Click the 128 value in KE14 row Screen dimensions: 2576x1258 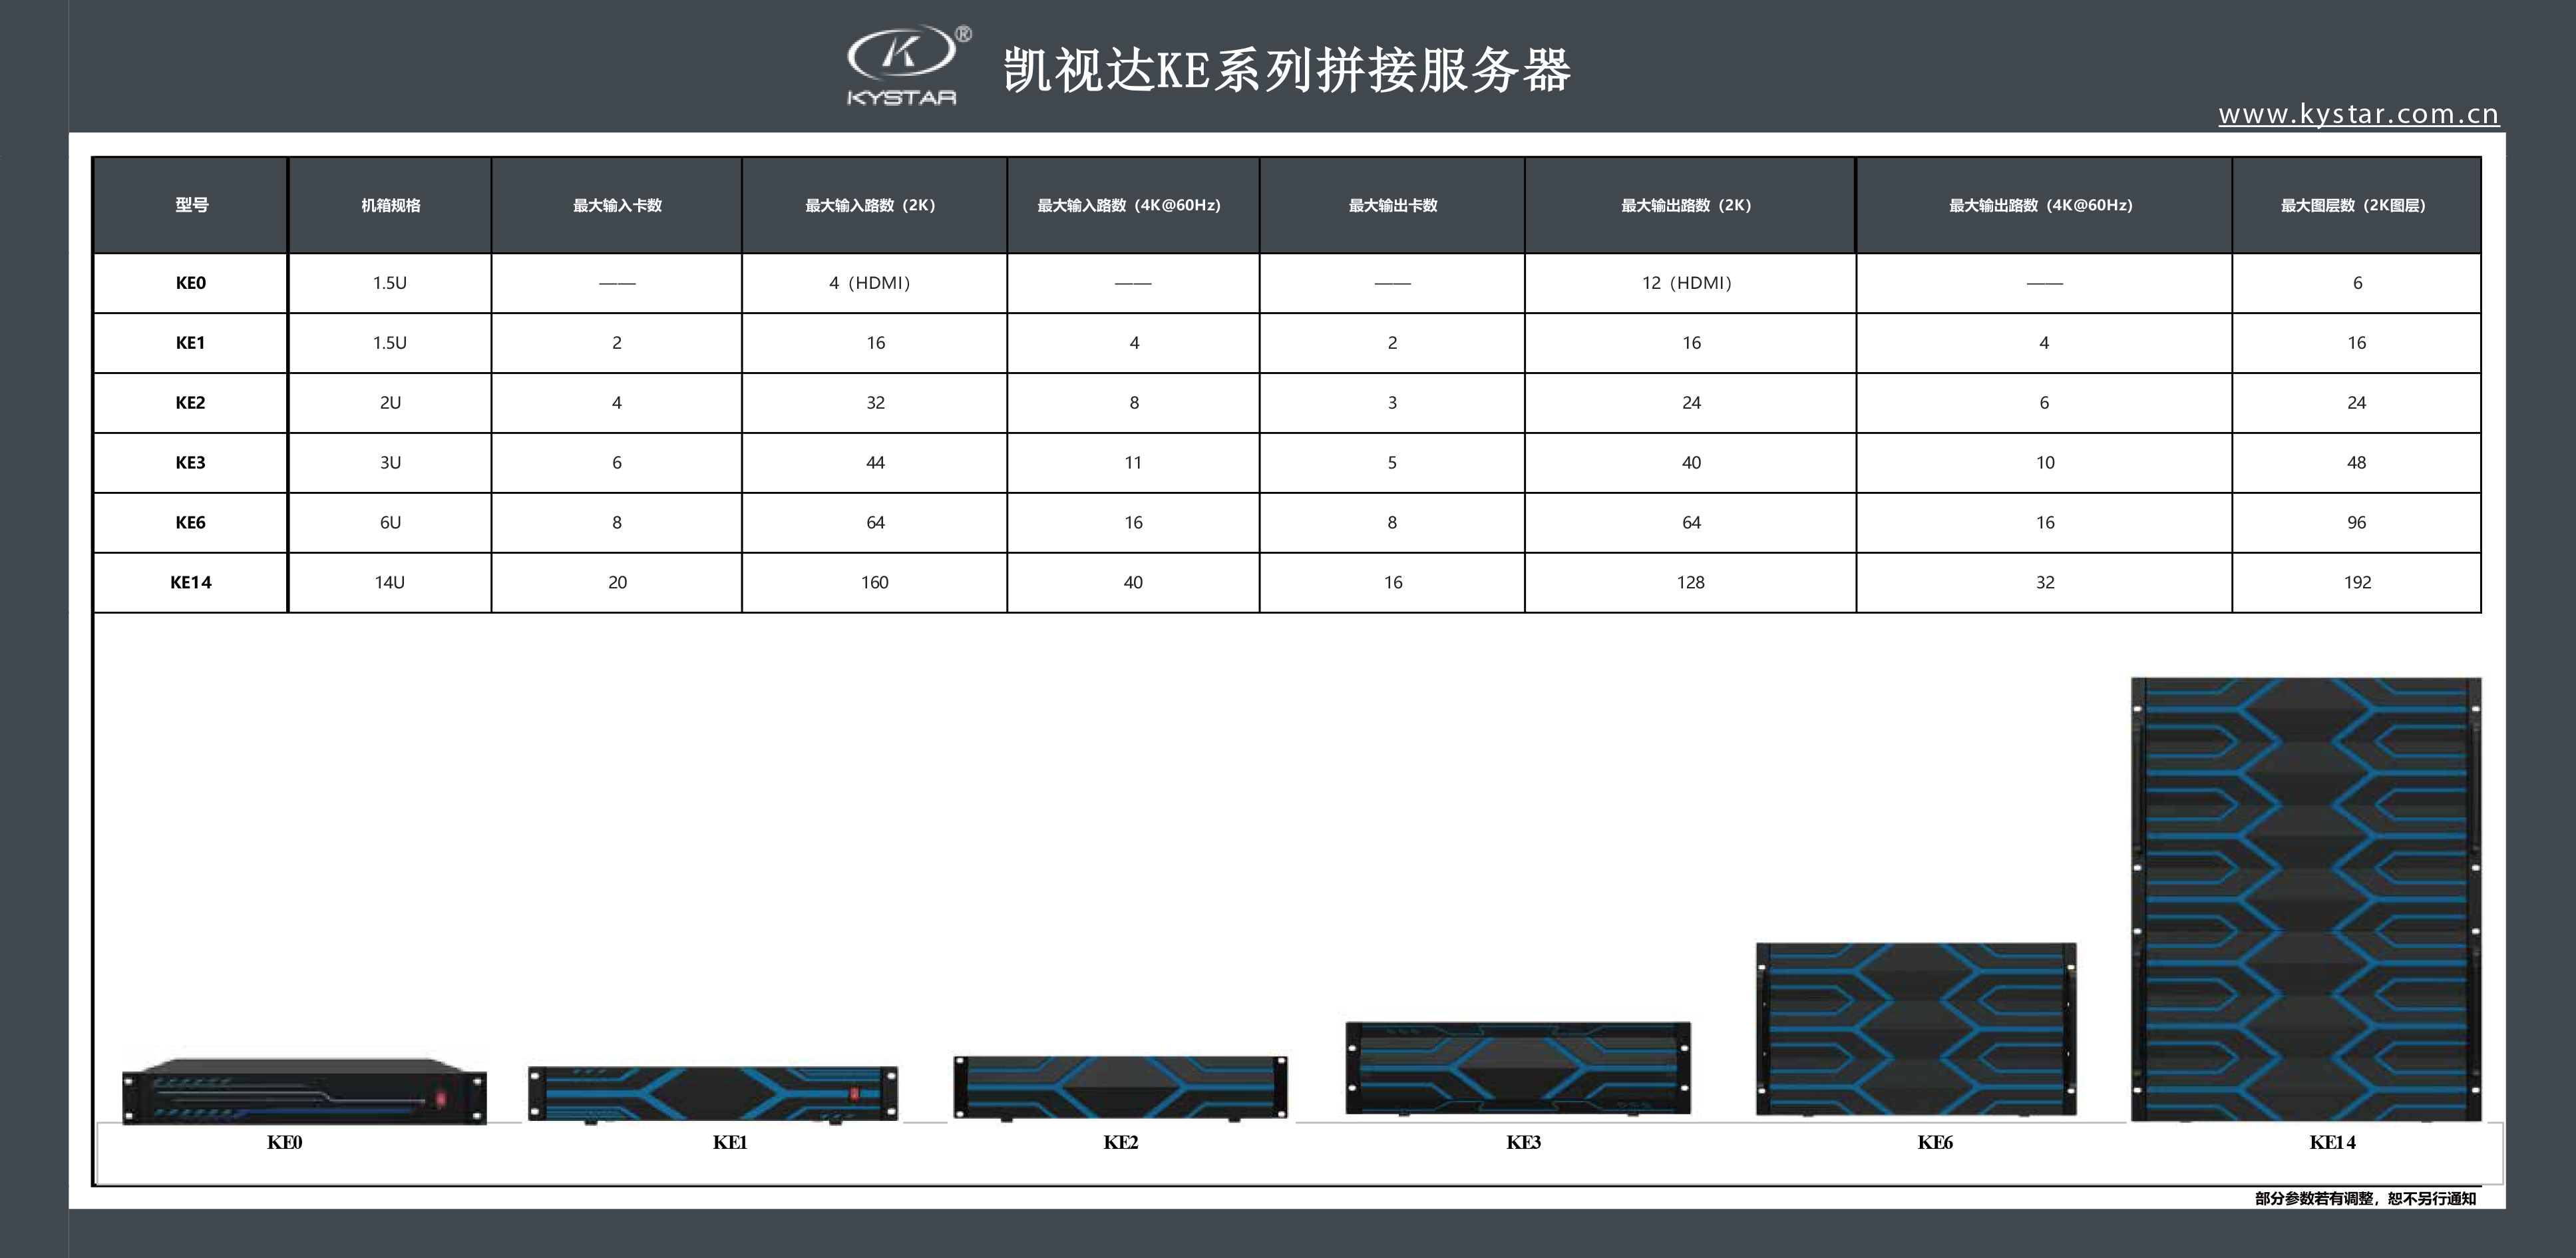click(x=1690, y=583)
